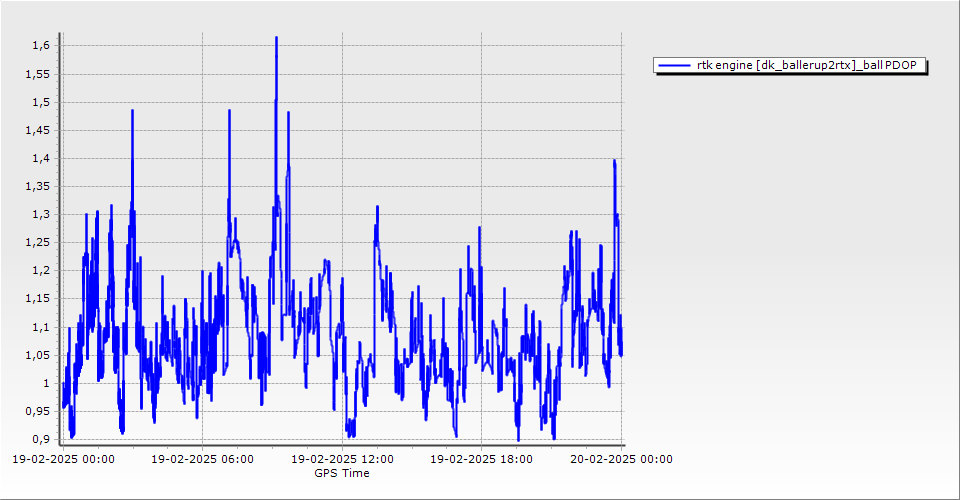The width and height of the screenshot is (960, 500).
Task: Click y-axis value "1,5"
Action: pos(42,102)
